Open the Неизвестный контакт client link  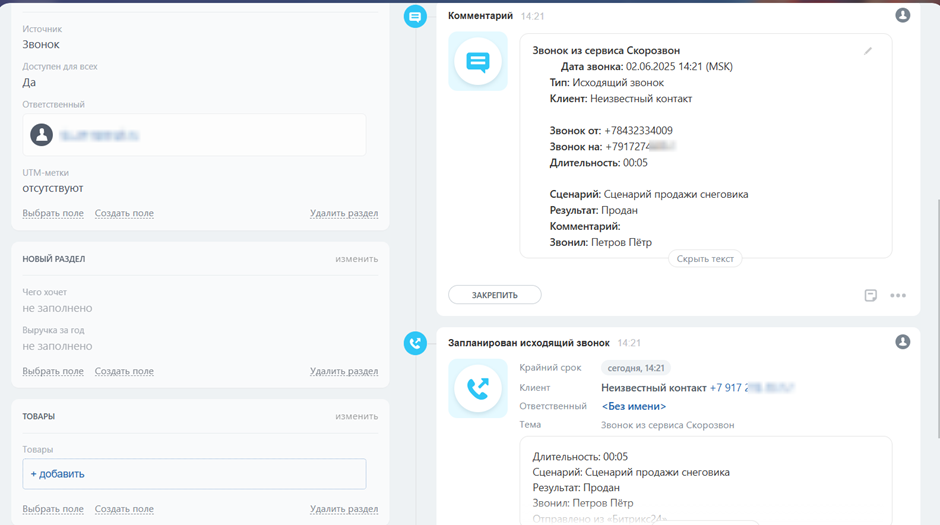click(654, 388)
